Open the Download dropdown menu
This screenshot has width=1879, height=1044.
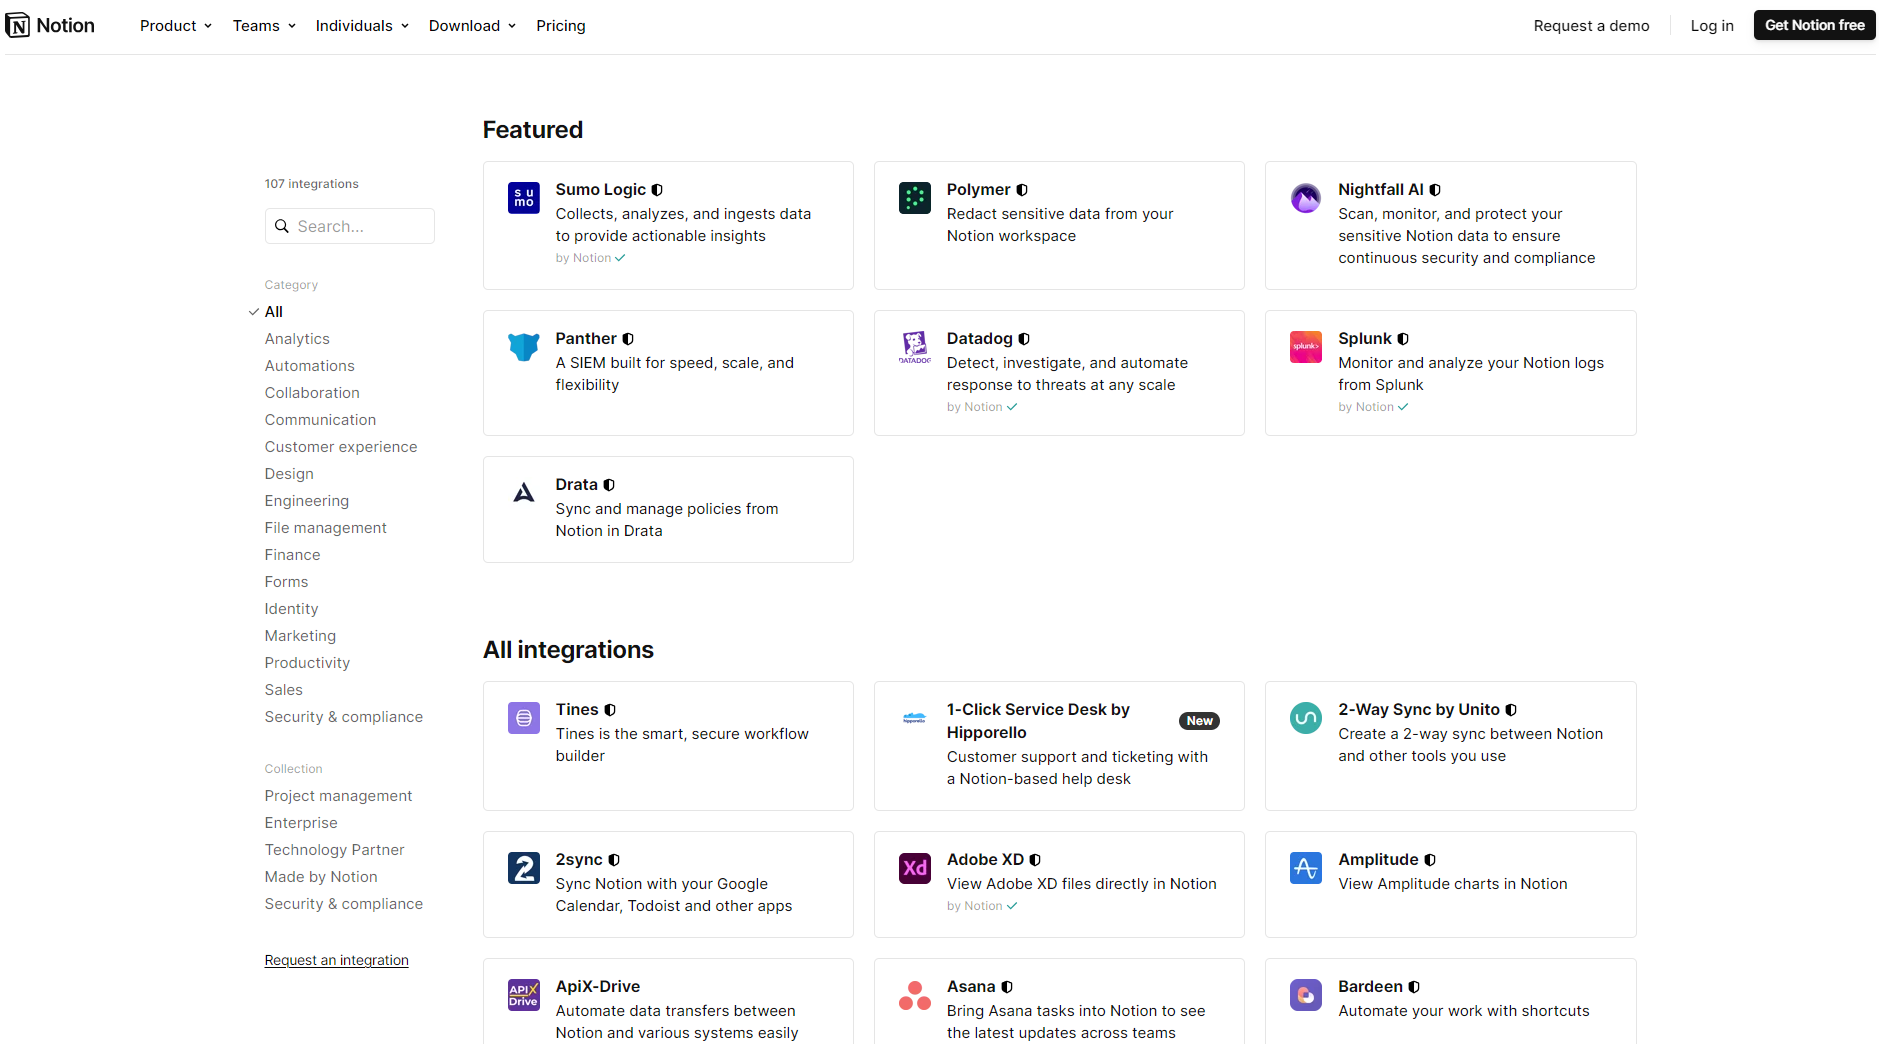(x=472, y=26)
